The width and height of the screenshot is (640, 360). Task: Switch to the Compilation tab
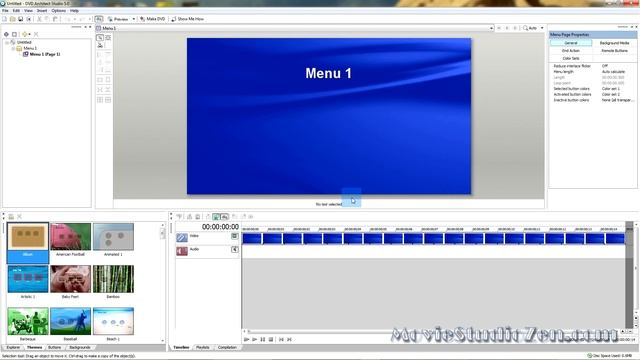click(227, 347)
